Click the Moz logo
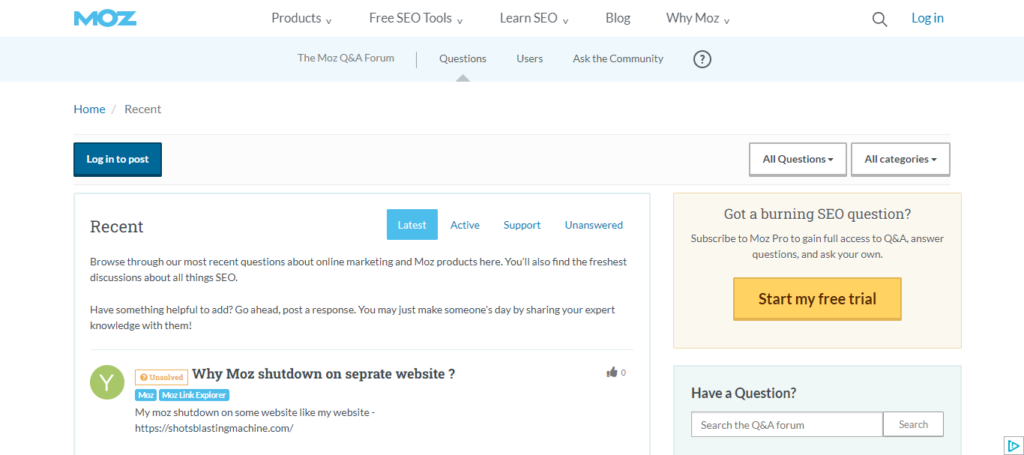Viewport: 1024px width, 455px height. (105, 18)
